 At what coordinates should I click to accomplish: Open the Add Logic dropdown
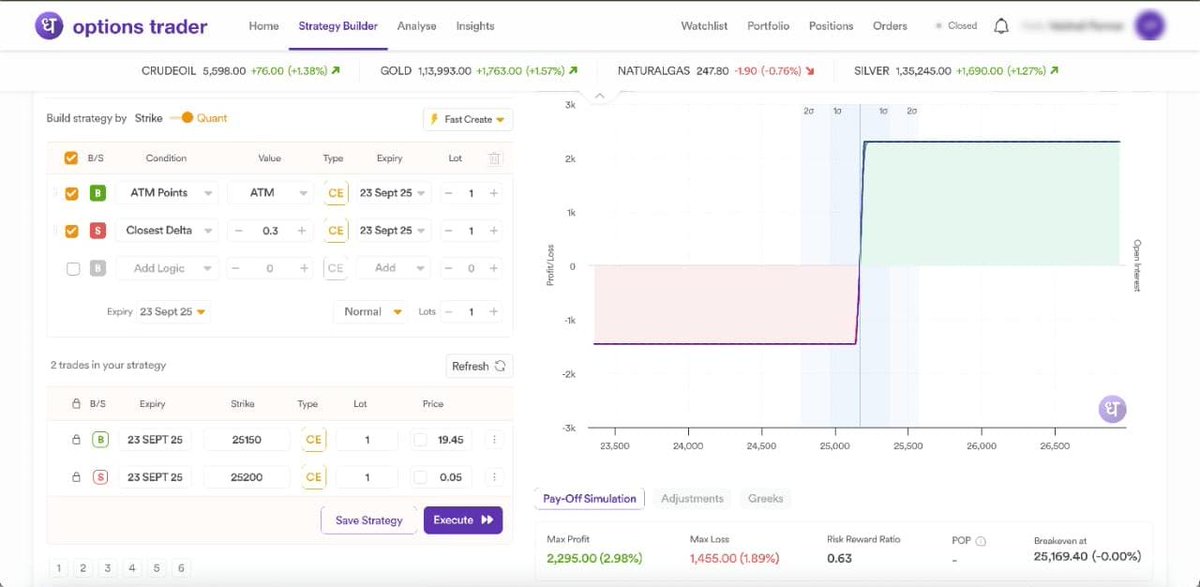(167, 268)
